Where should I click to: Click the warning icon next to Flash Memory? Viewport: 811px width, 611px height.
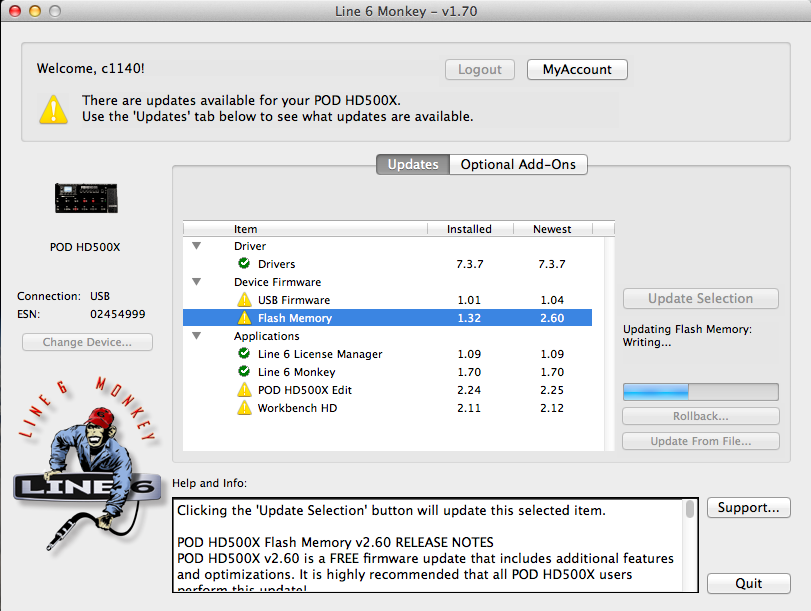tap(244, 318)
